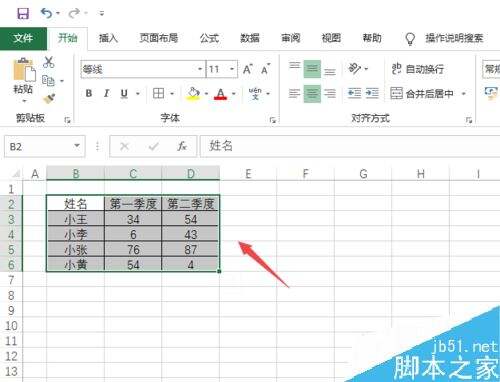The image size is (500, 382).
Task: Click the Format Painter brush icon
Action: [x=49, y=98]
